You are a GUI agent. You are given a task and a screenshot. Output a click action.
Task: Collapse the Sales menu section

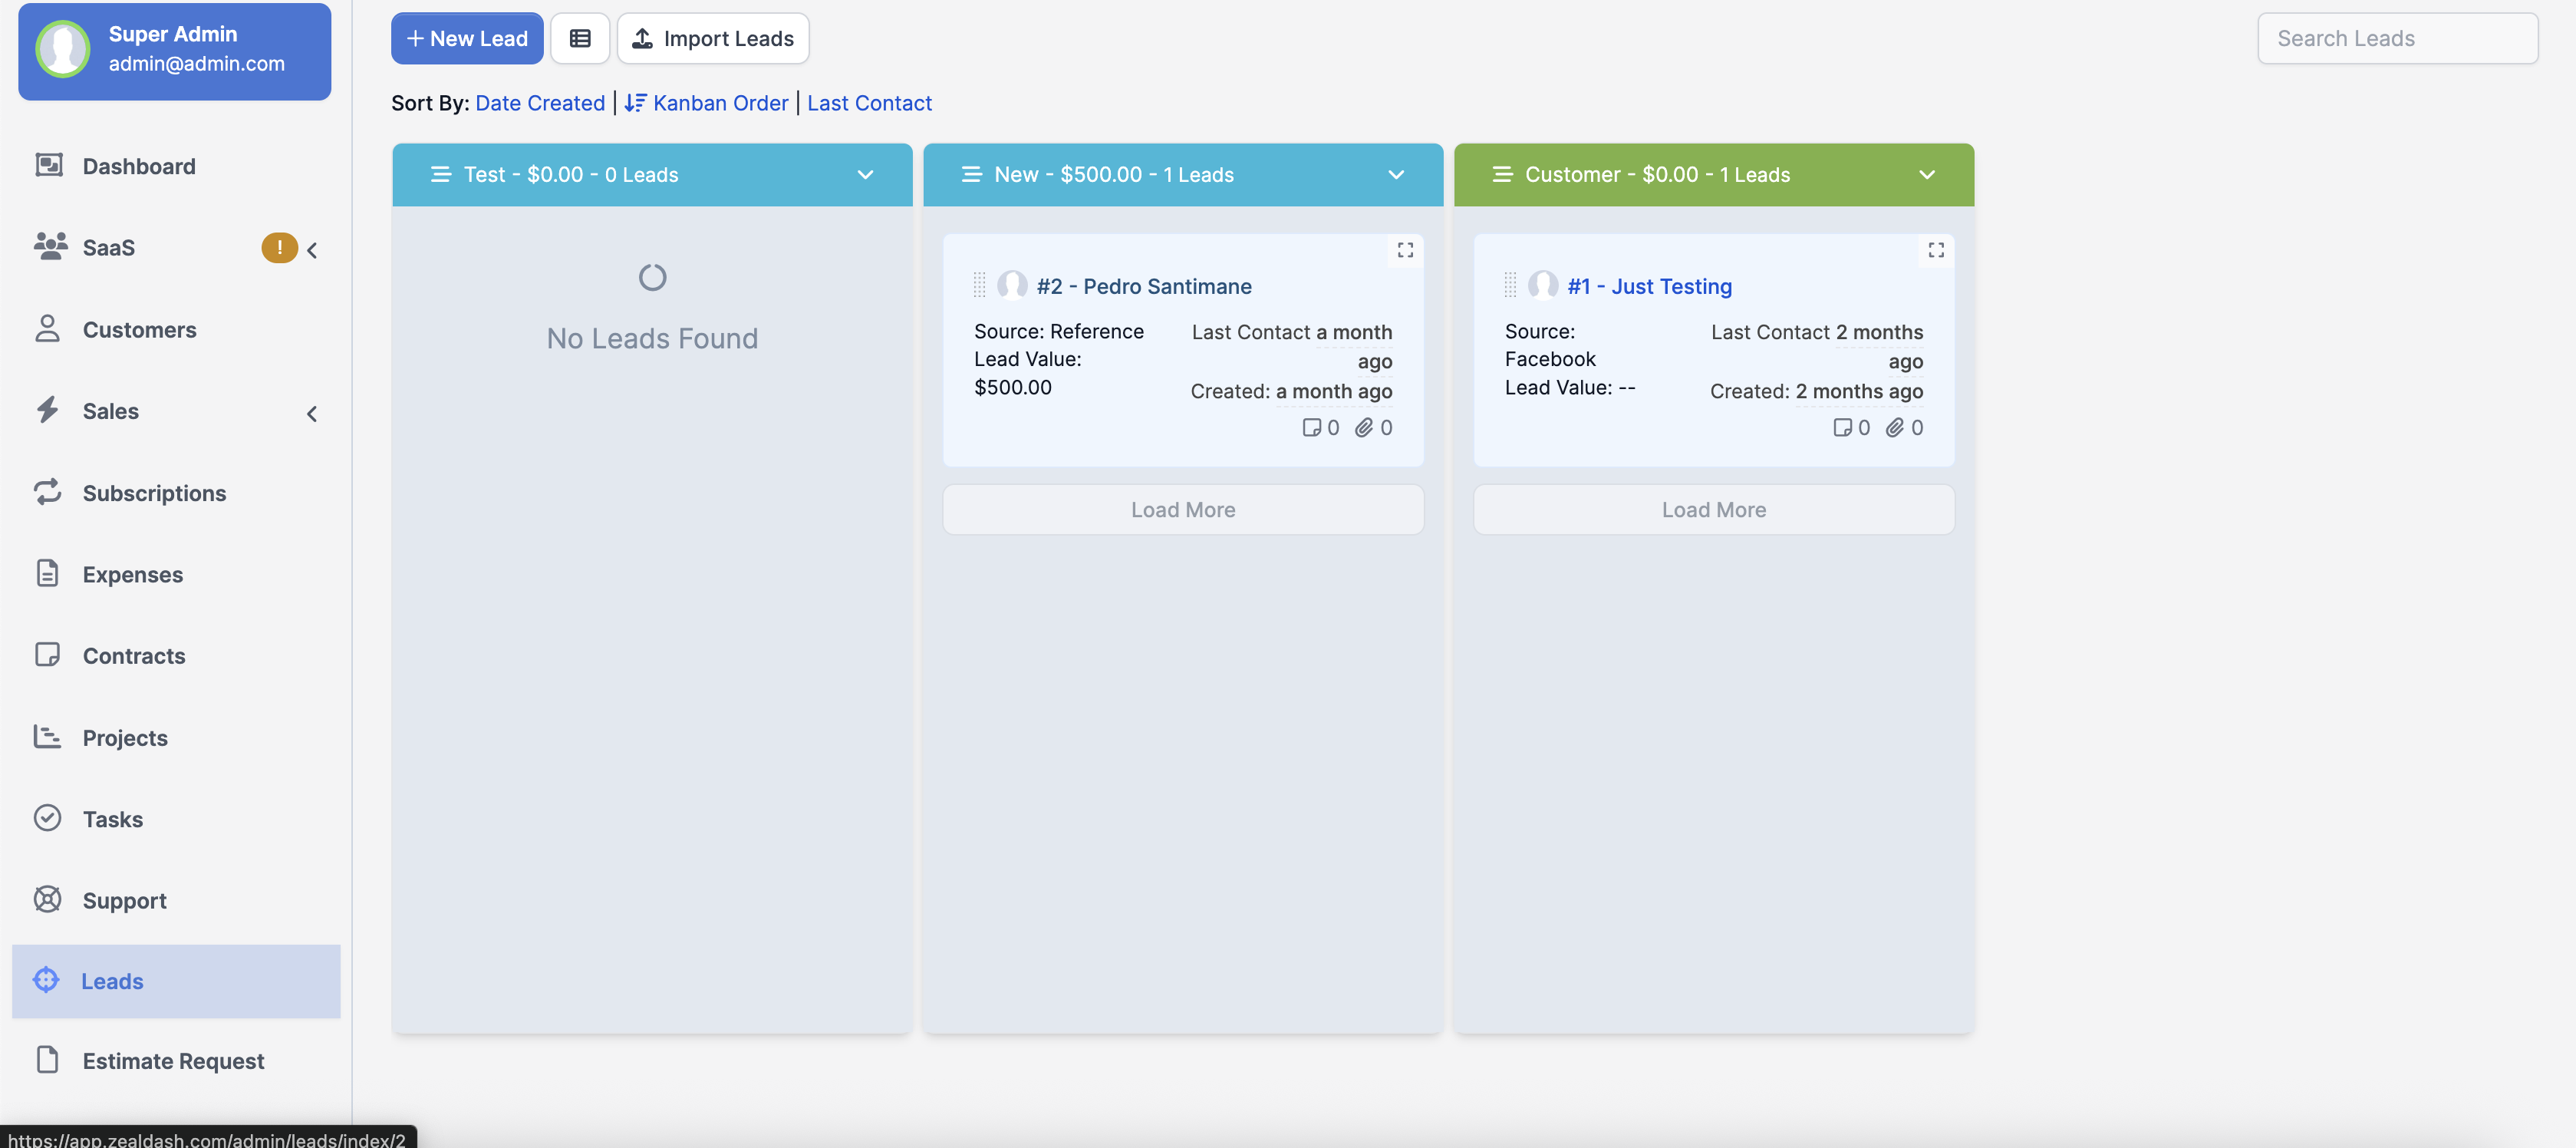[311, 413]
